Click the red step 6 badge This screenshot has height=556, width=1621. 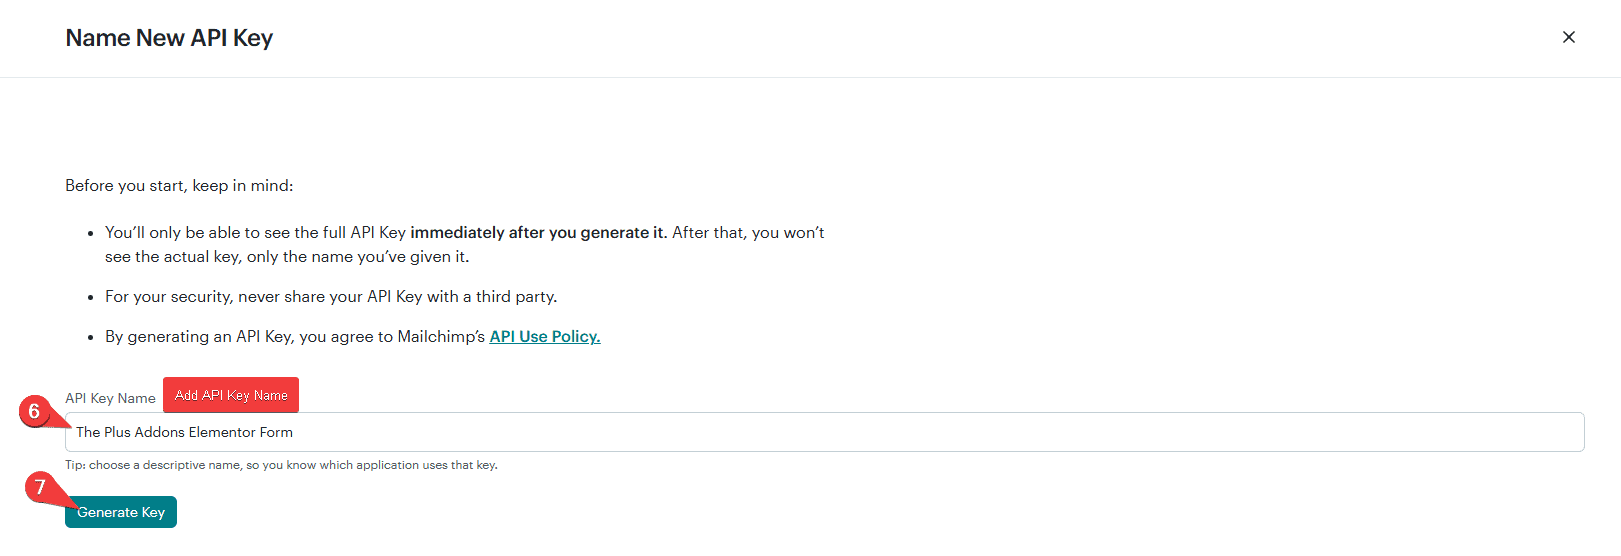(34, 411)
